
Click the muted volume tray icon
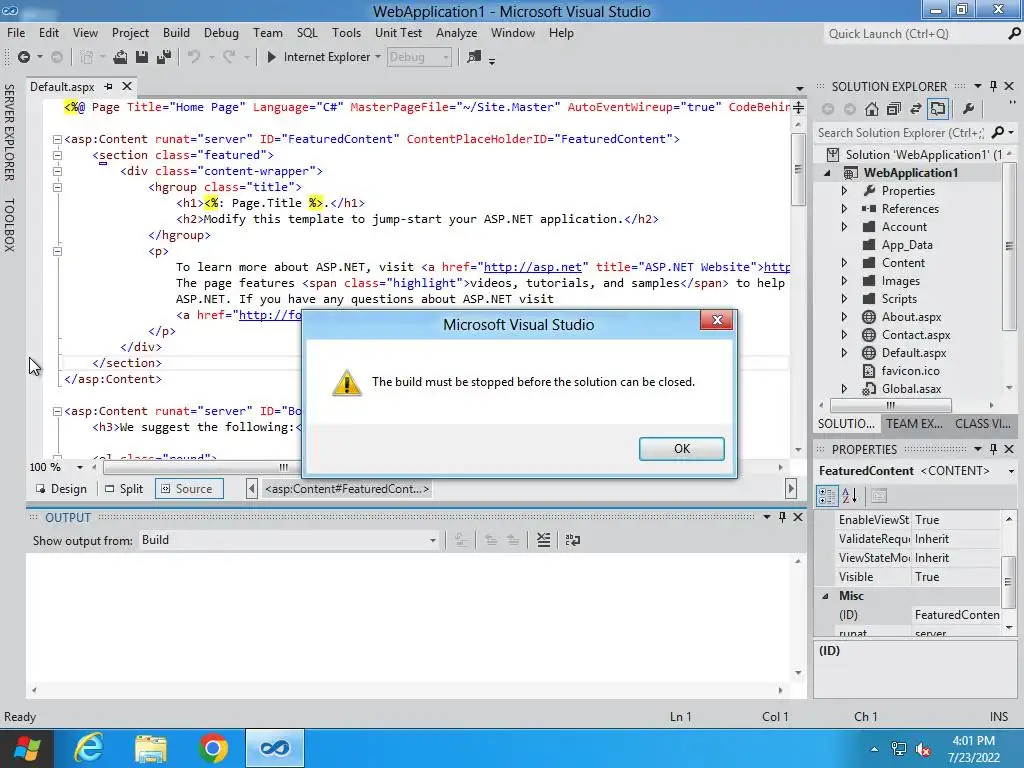[923, 749]
